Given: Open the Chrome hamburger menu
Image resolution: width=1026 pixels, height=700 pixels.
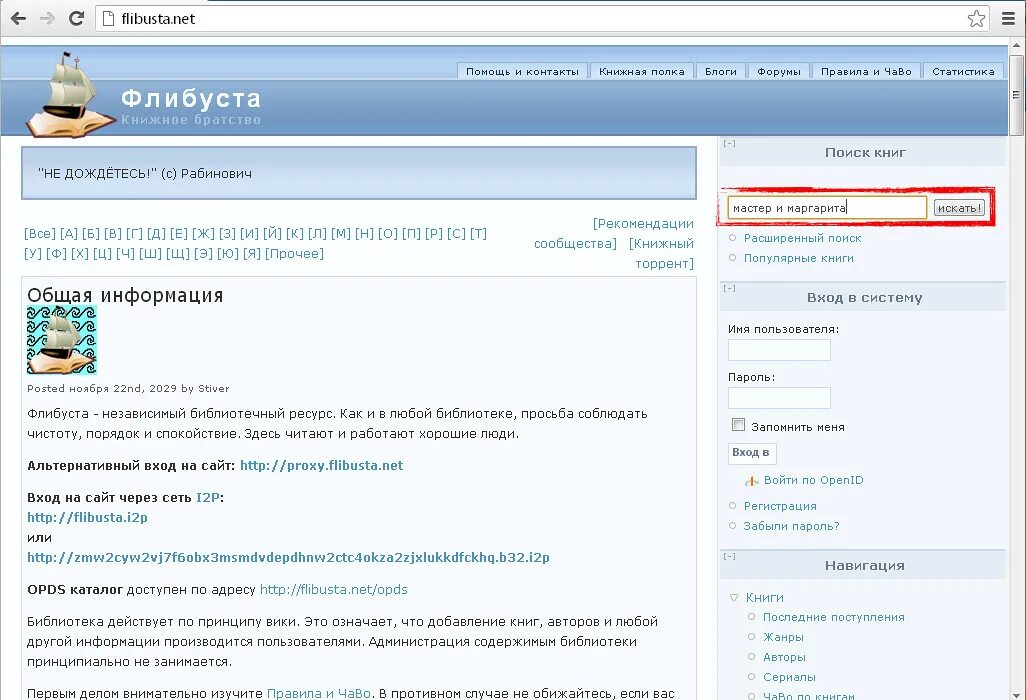Looking at the screenshot, I should click(x=1008, y=18).
